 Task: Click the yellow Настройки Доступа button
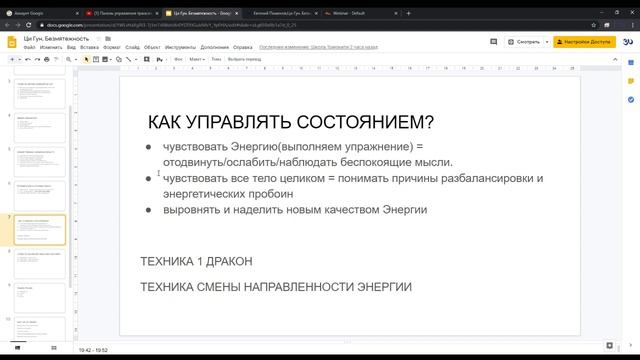[584, 42]
